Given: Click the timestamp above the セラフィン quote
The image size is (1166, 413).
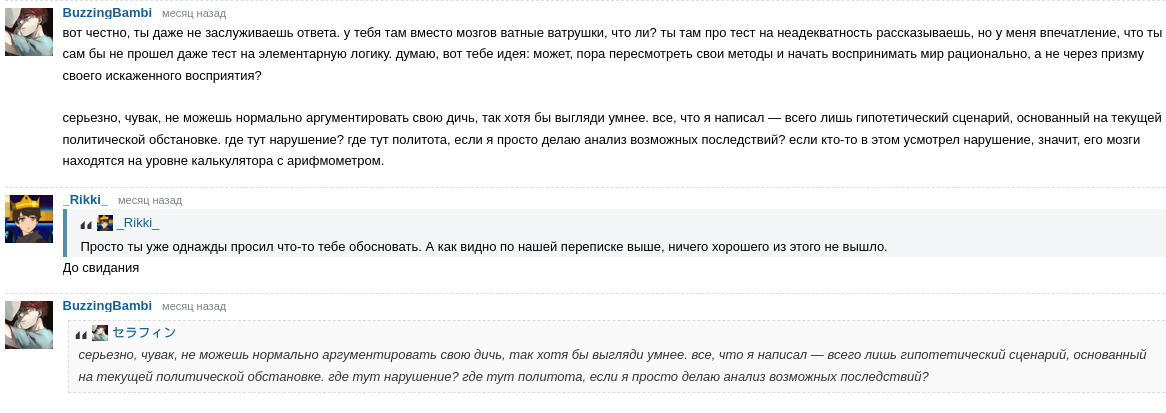Looking at the screenshot, I should 194,306.
